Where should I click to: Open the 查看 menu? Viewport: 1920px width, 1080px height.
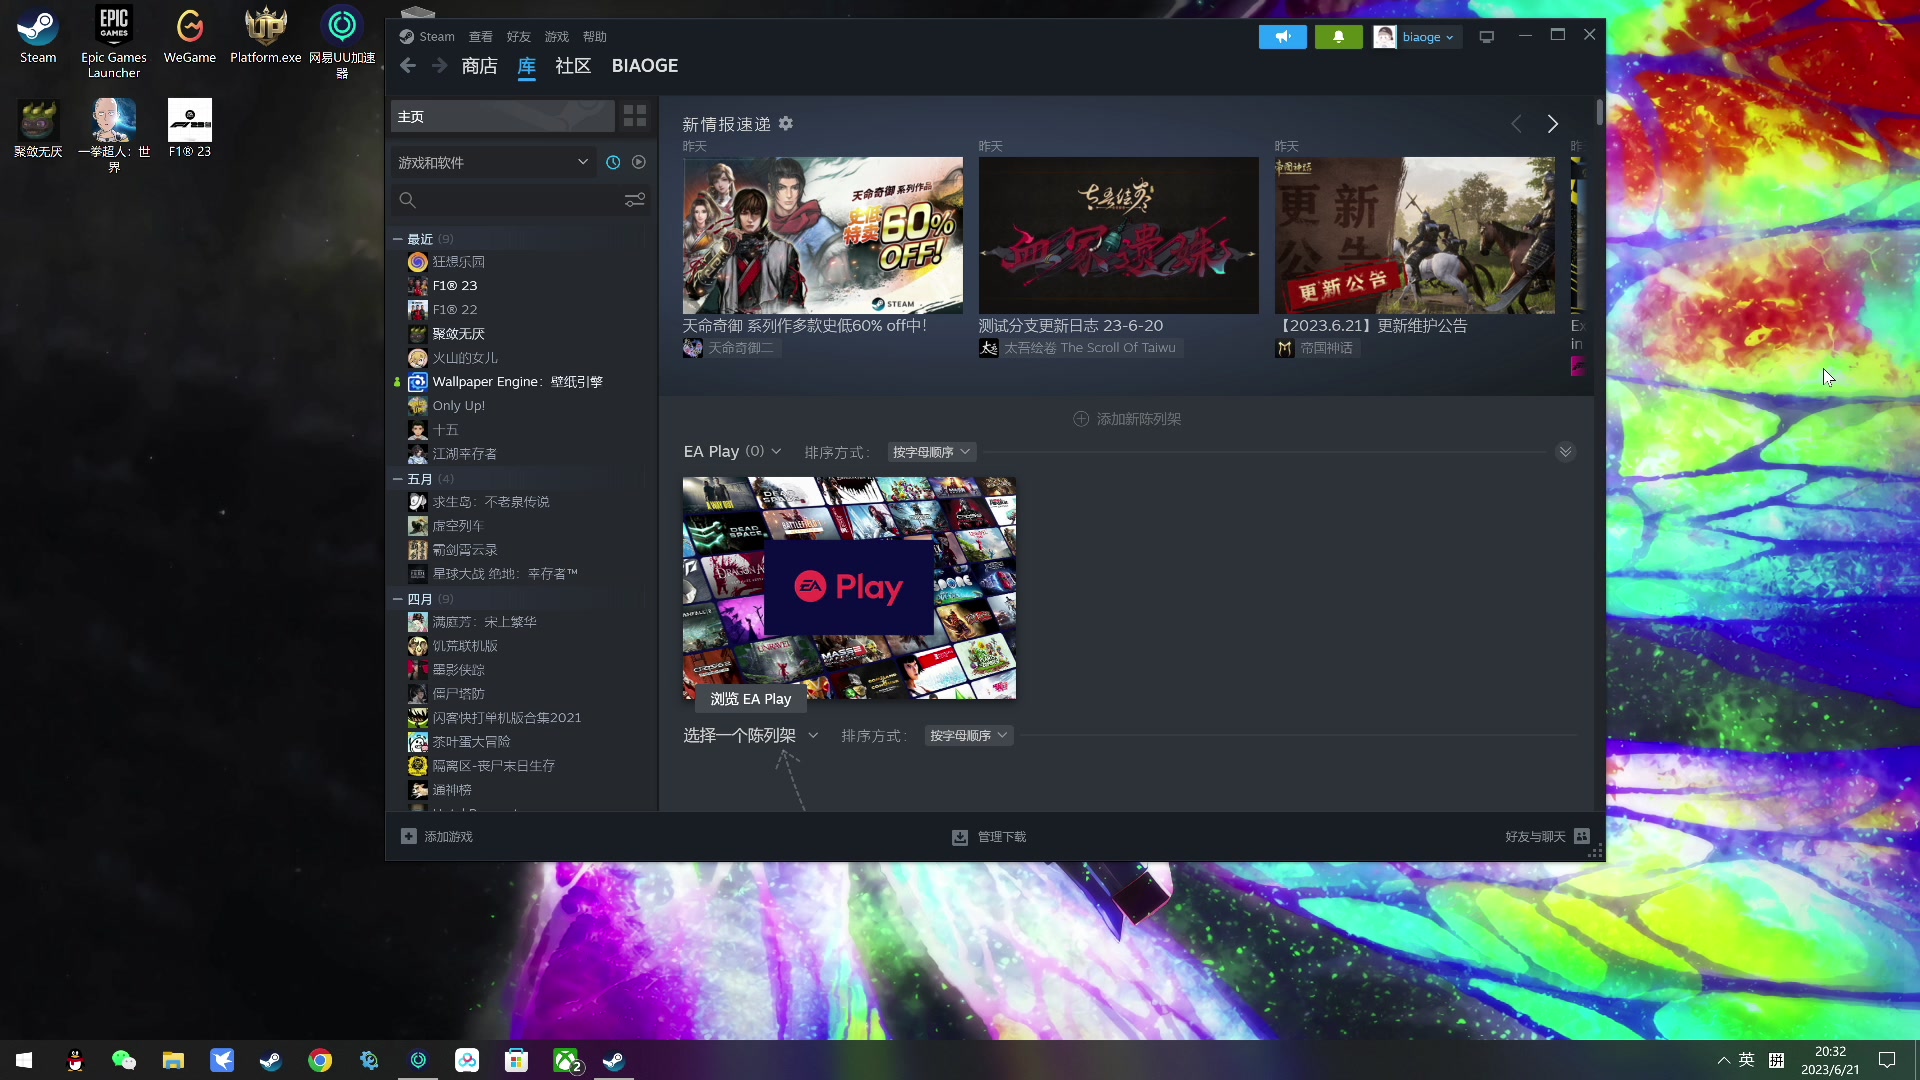click(481, 37)
